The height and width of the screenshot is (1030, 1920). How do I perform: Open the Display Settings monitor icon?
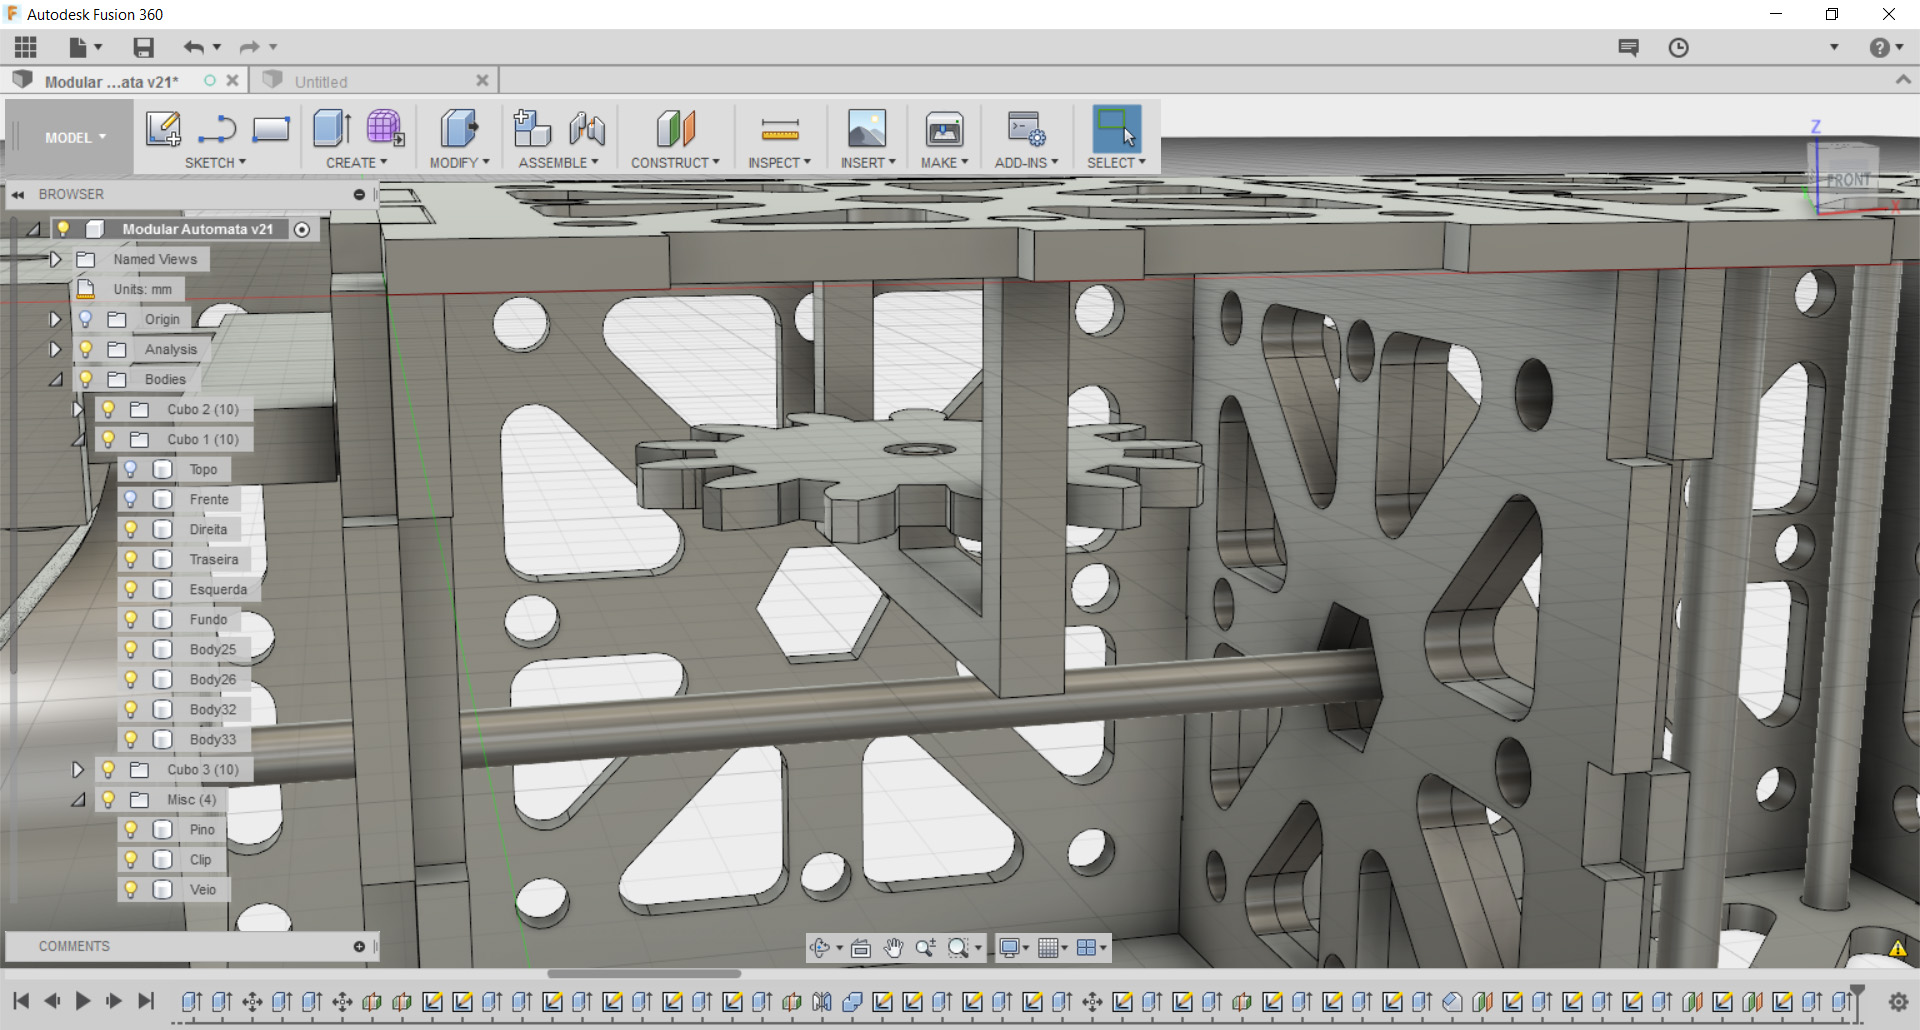[x=1010, y=948]
